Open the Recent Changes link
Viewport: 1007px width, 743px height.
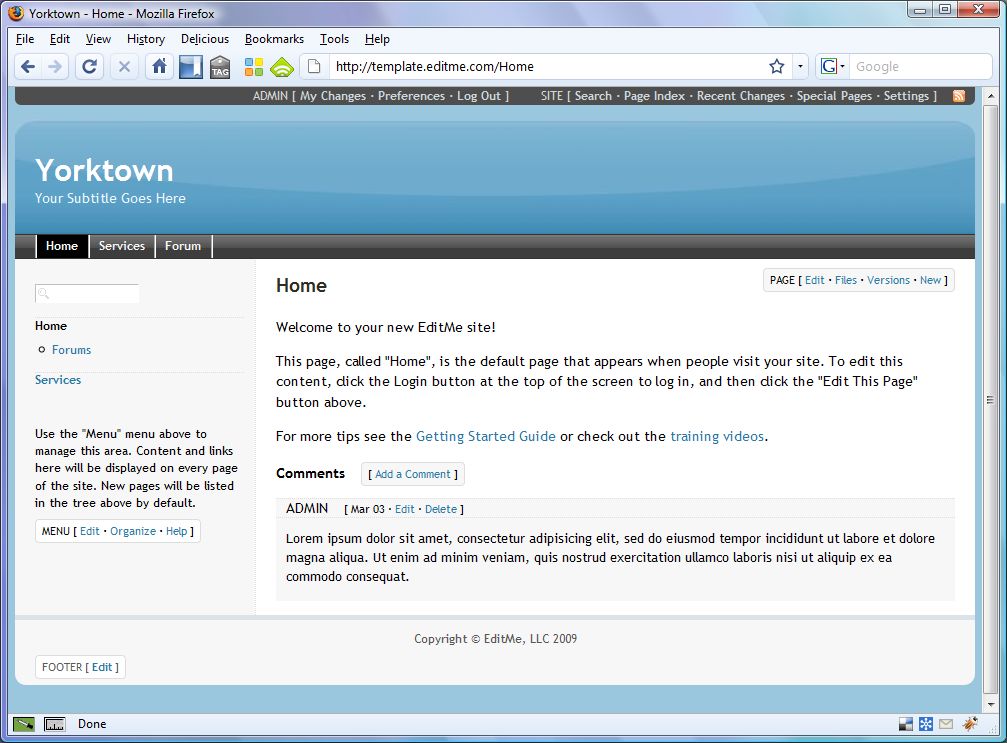740,96
